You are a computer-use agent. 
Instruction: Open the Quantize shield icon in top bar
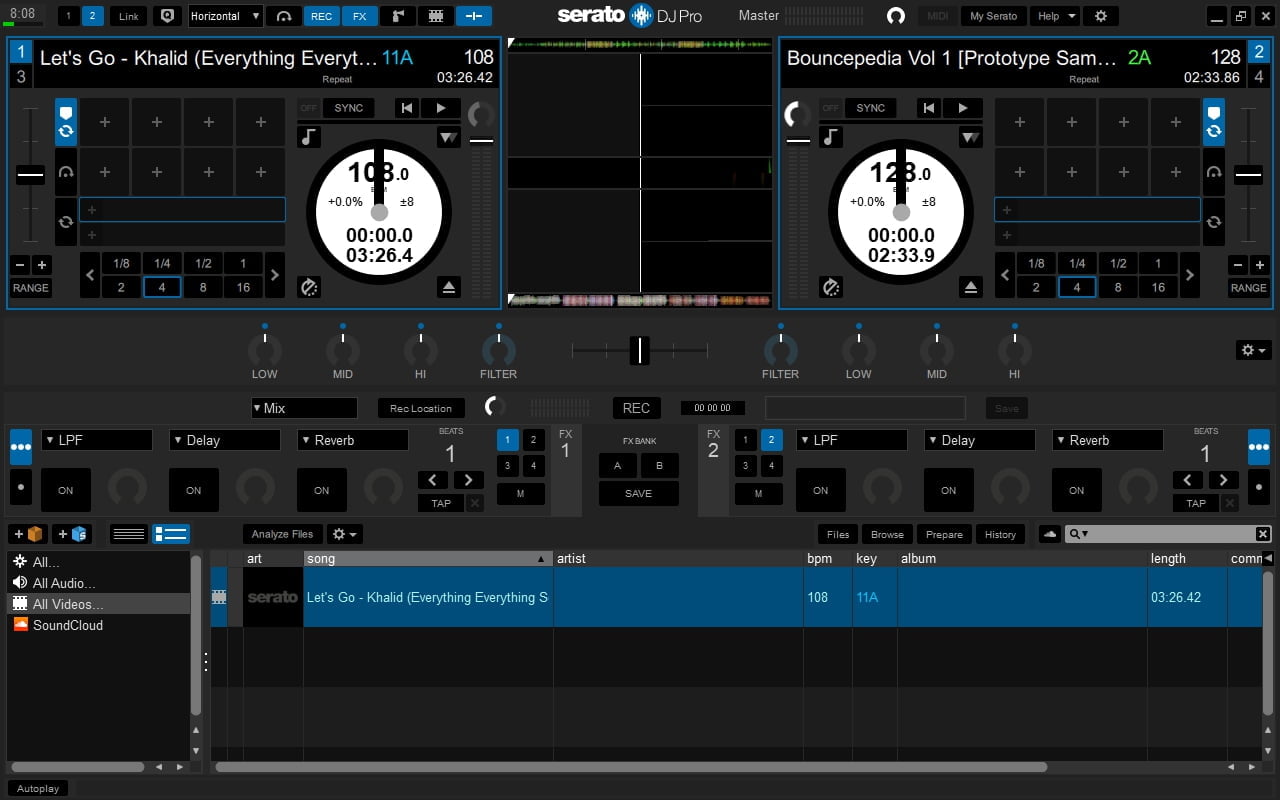[167, 16]
